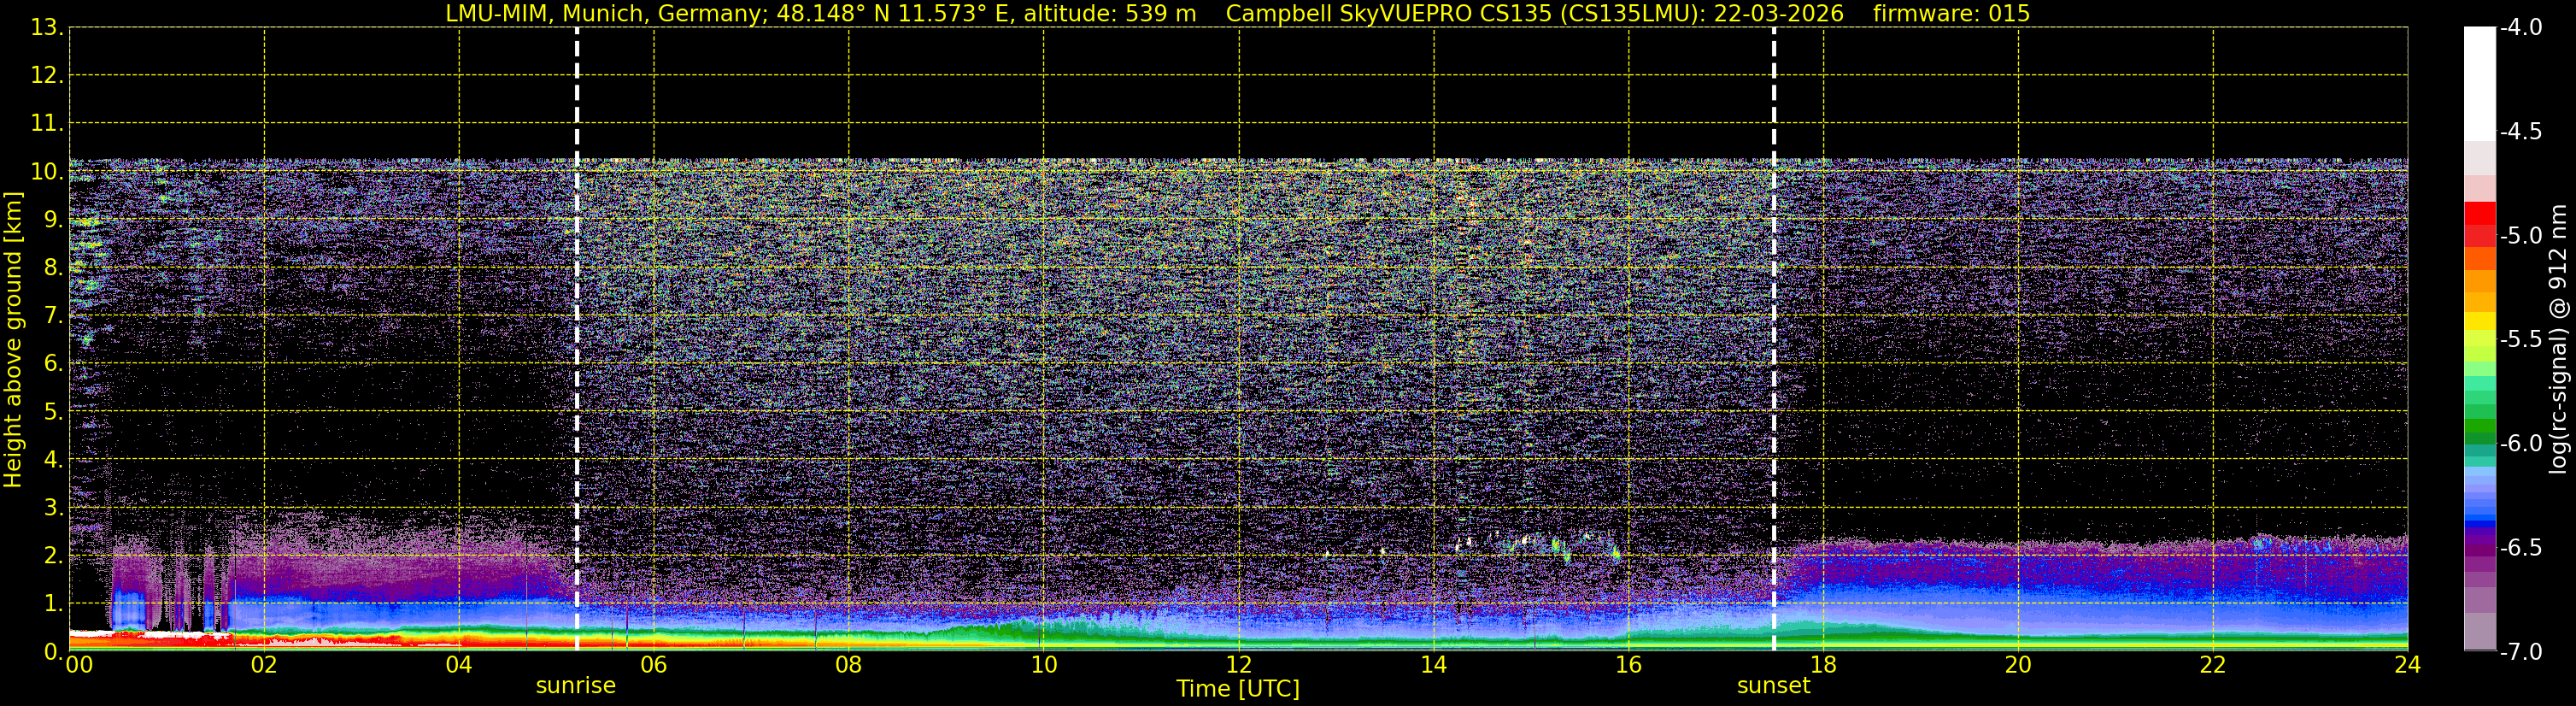Click the height axis tick label '4'
The height and width of the screenshot is (706, 2576).
pyautogui.click(x=52, y=460)
